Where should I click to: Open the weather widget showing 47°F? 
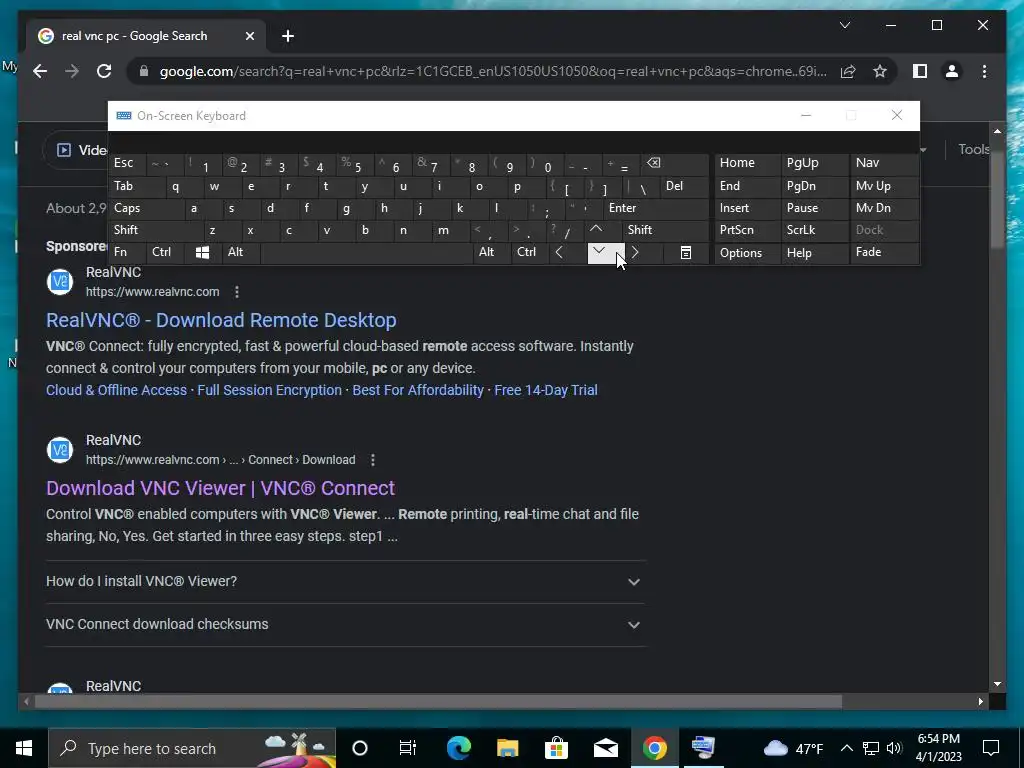tap(793, 748)
